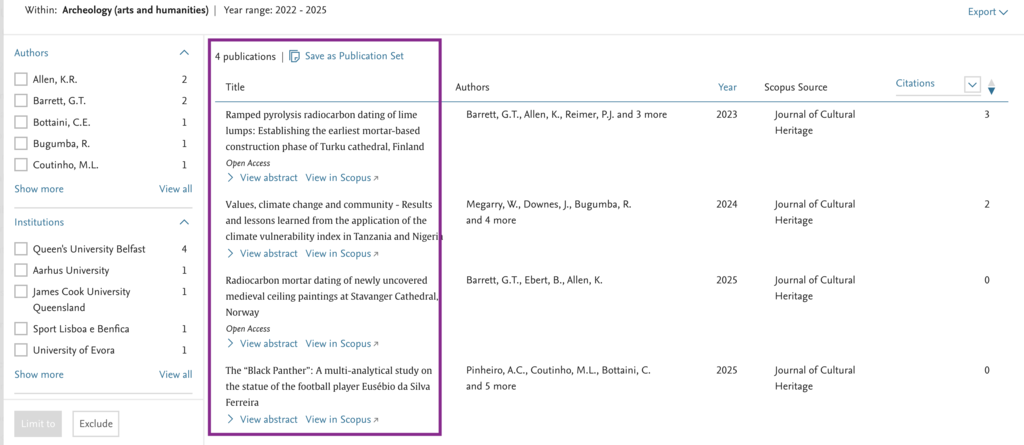Click the descending sort arrow beside Citations

pos(991,91)
